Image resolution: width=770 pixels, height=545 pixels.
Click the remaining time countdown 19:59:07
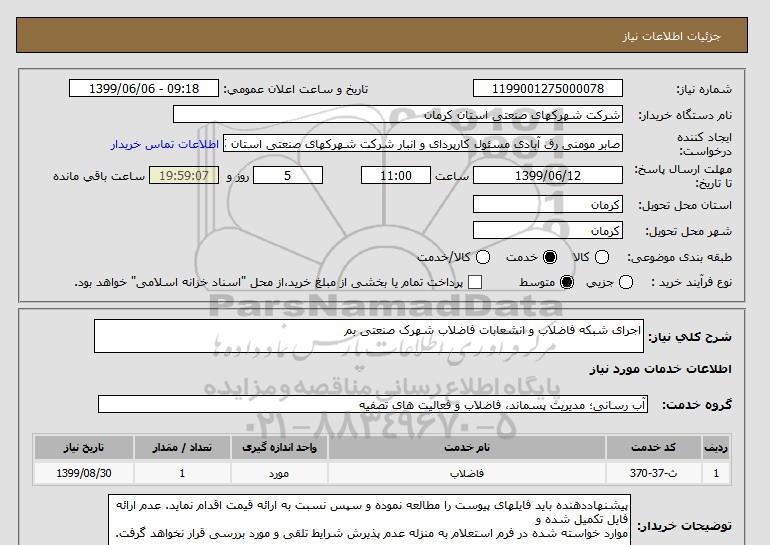184,175
